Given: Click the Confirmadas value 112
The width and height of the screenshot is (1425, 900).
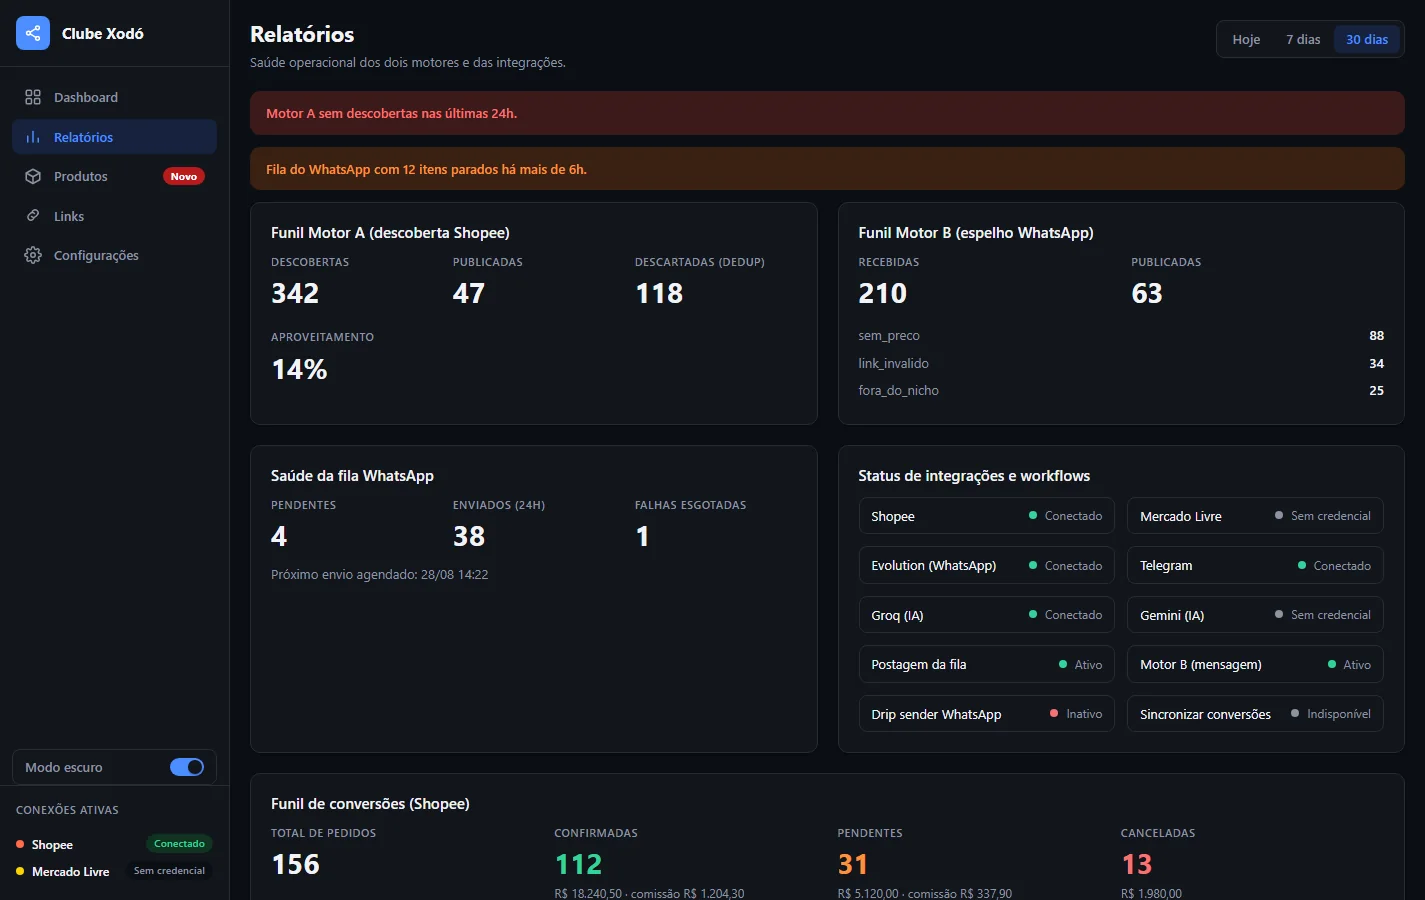Looking at the screenshot, I should click(578, 864).
